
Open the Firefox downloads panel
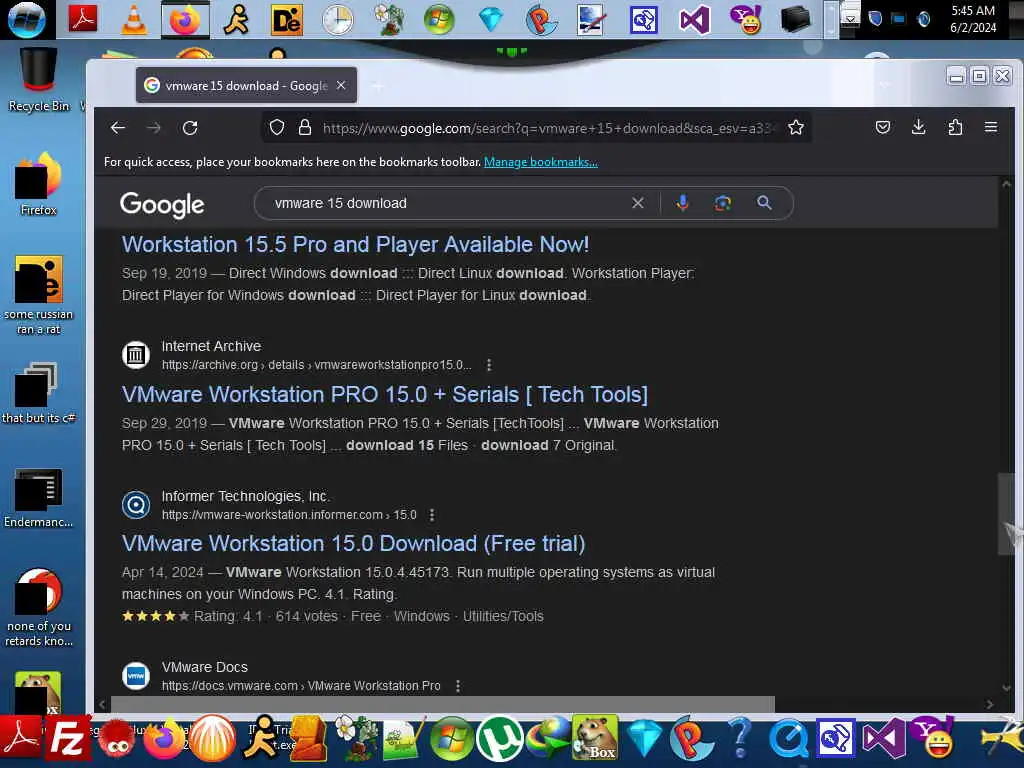(918, 127)
